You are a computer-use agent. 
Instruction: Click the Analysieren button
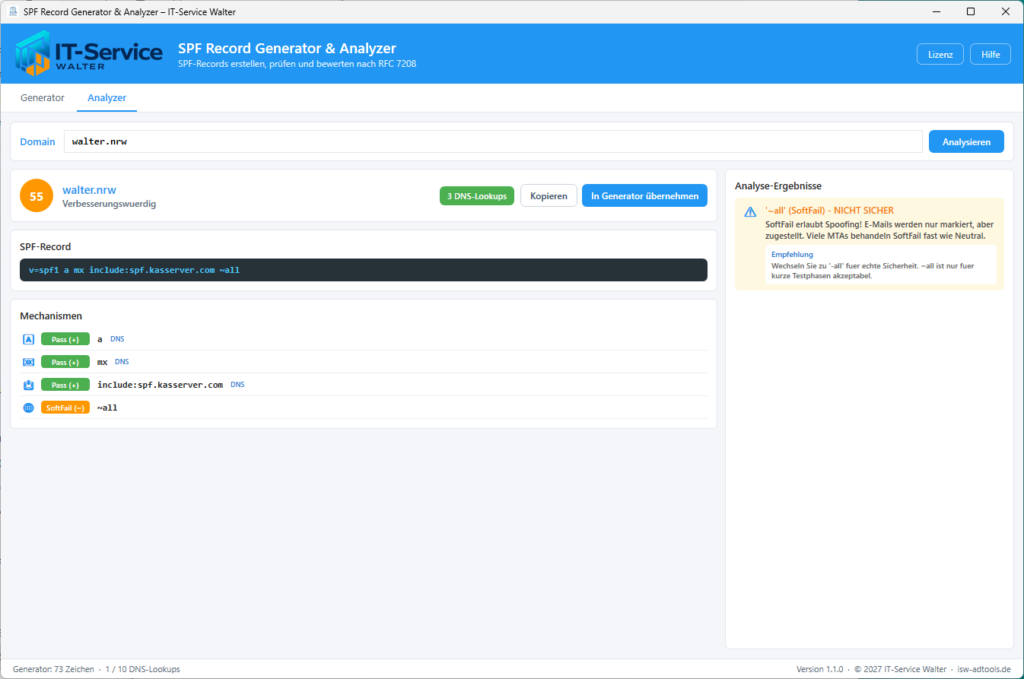click(966, 142)
